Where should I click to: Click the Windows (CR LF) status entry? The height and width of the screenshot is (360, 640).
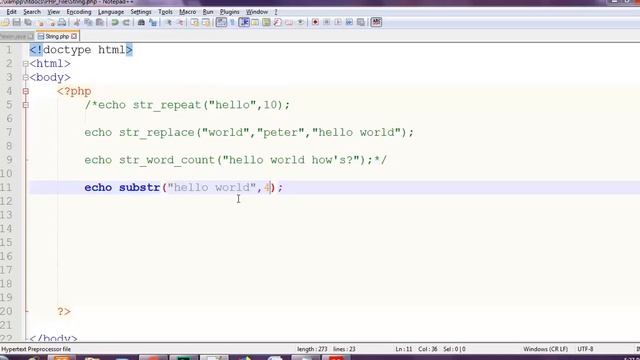click(545, 349)
